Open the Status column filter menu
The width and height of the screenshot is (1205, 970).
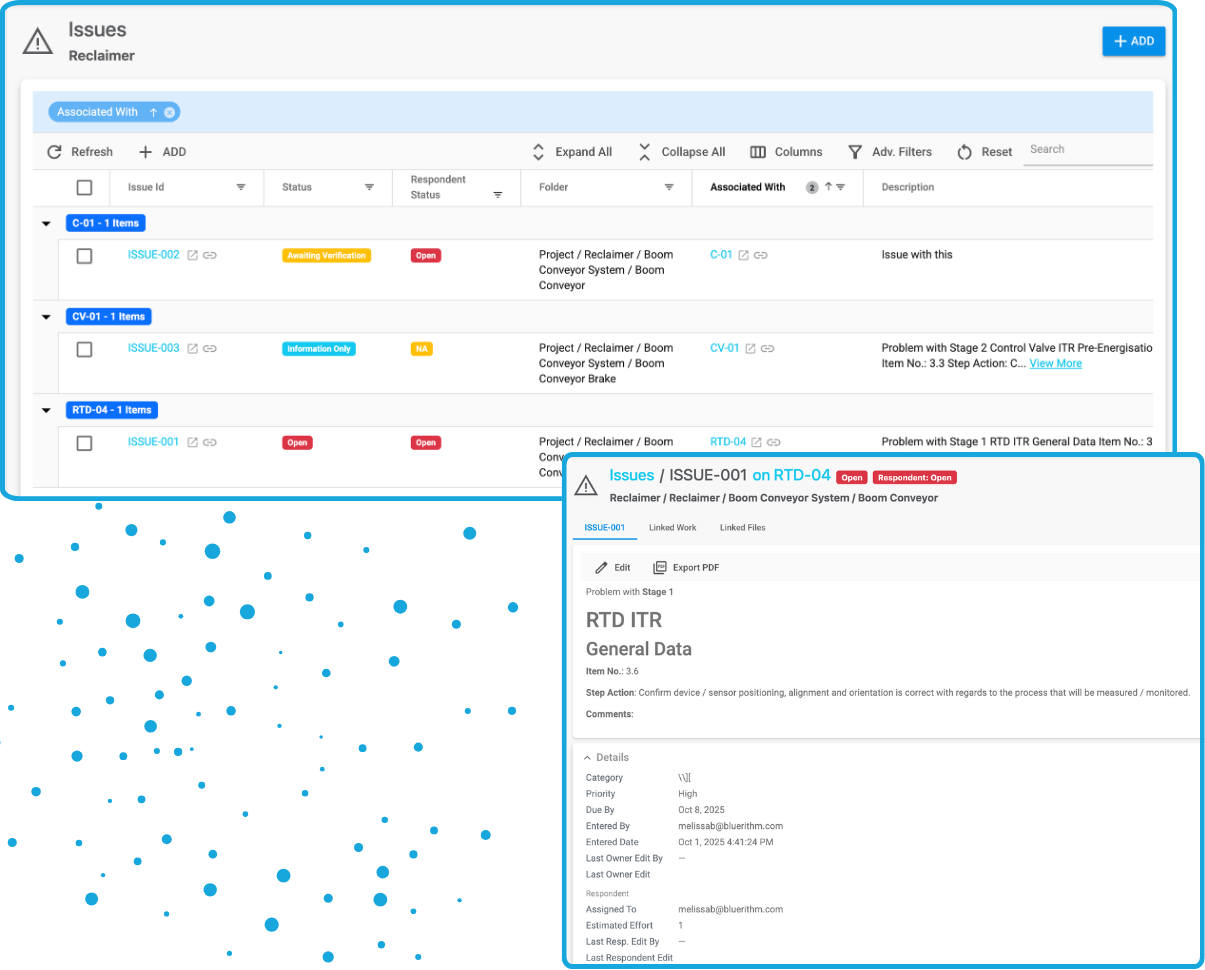click(x=369, y=187)
